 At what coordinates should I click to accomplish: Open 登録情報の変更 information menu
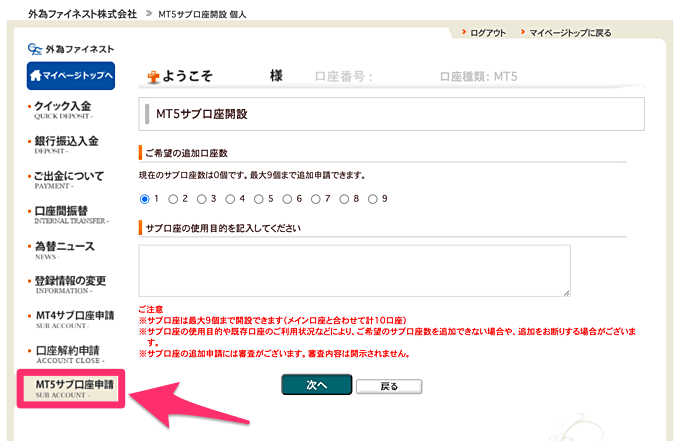[69, 284]
